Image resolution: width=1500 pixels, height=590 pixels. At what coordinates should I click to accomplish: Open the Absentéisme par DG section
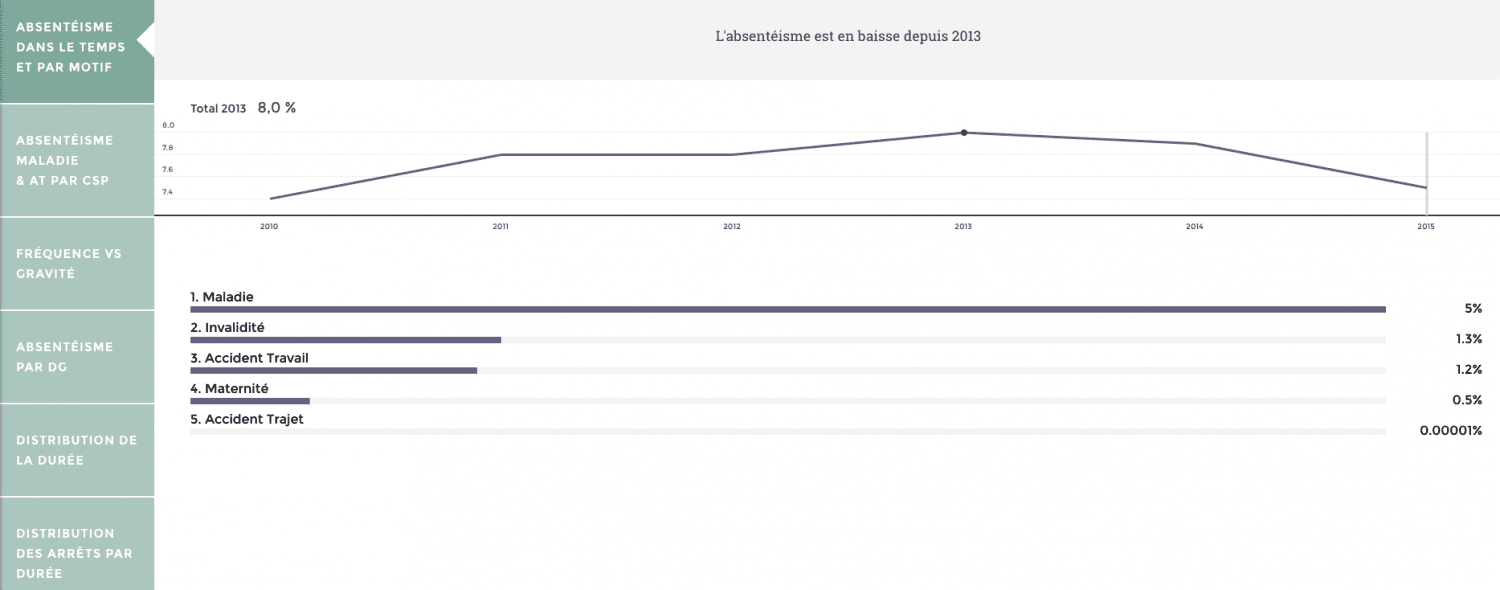click(x=76, y=357)
